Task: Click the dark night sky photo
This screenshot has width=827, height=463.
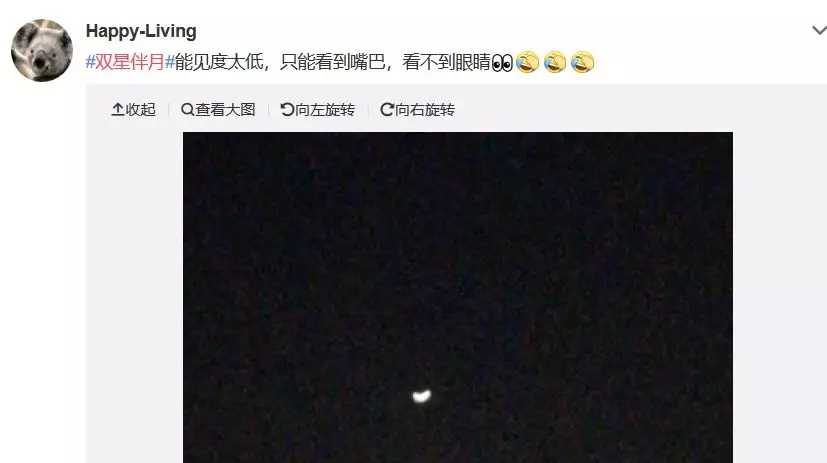Action: click(x=458, y=297)
